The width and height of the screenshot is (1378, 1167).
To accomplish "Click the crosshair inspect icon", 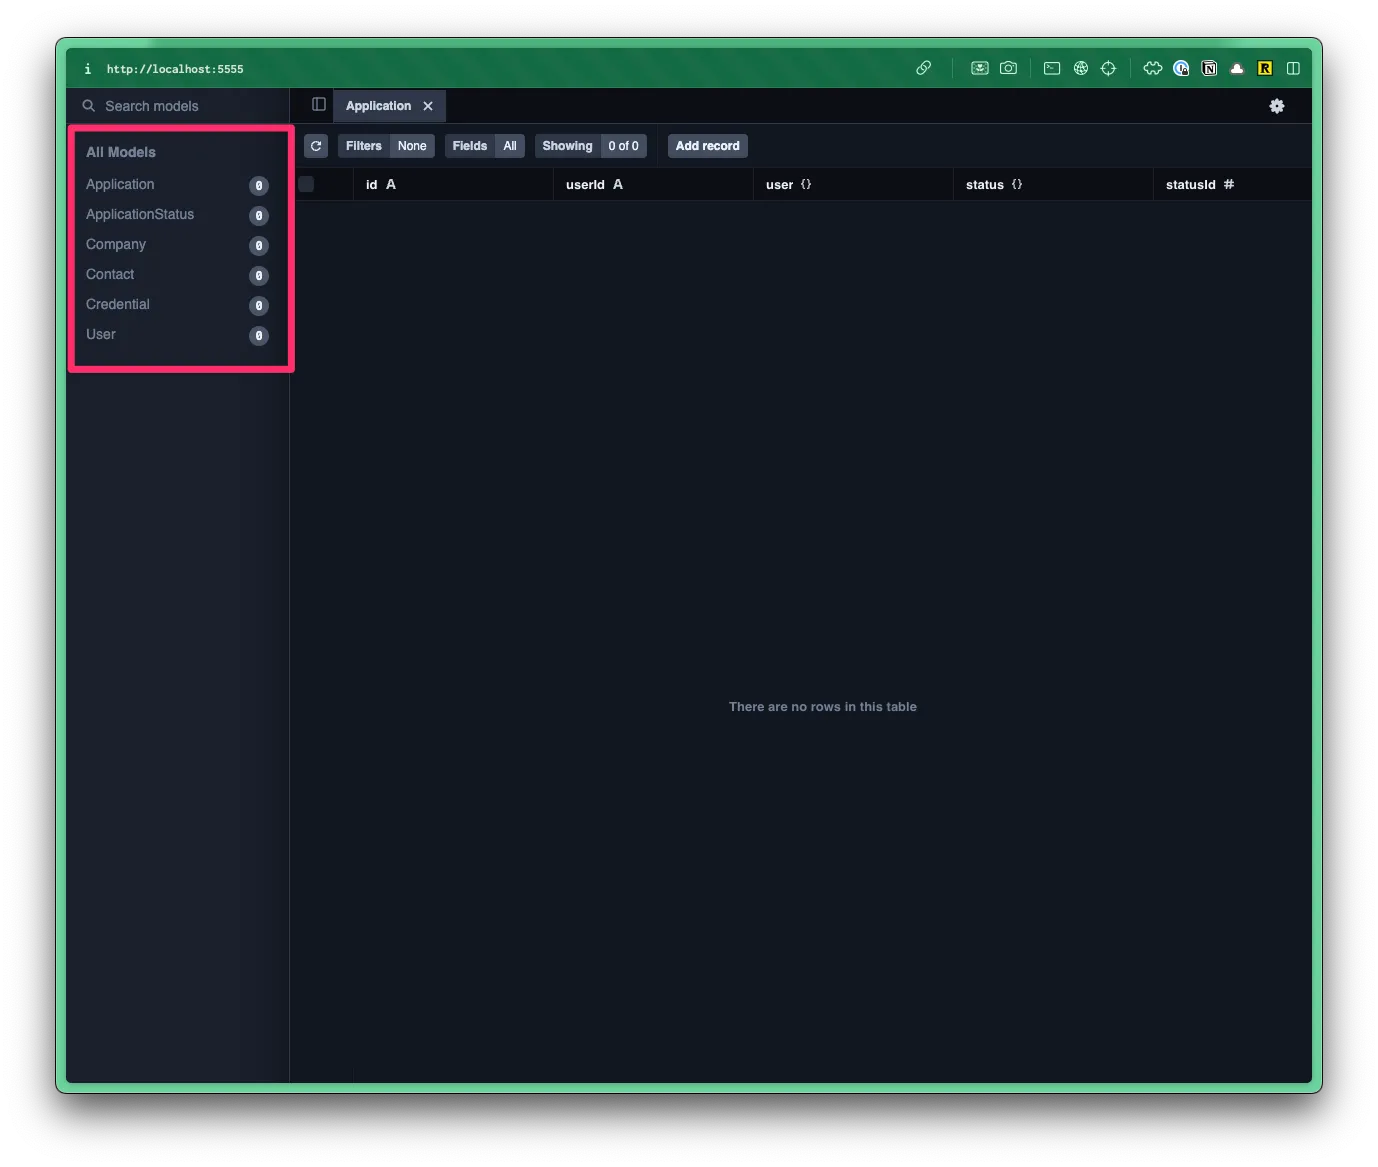I will point(1108,68).
